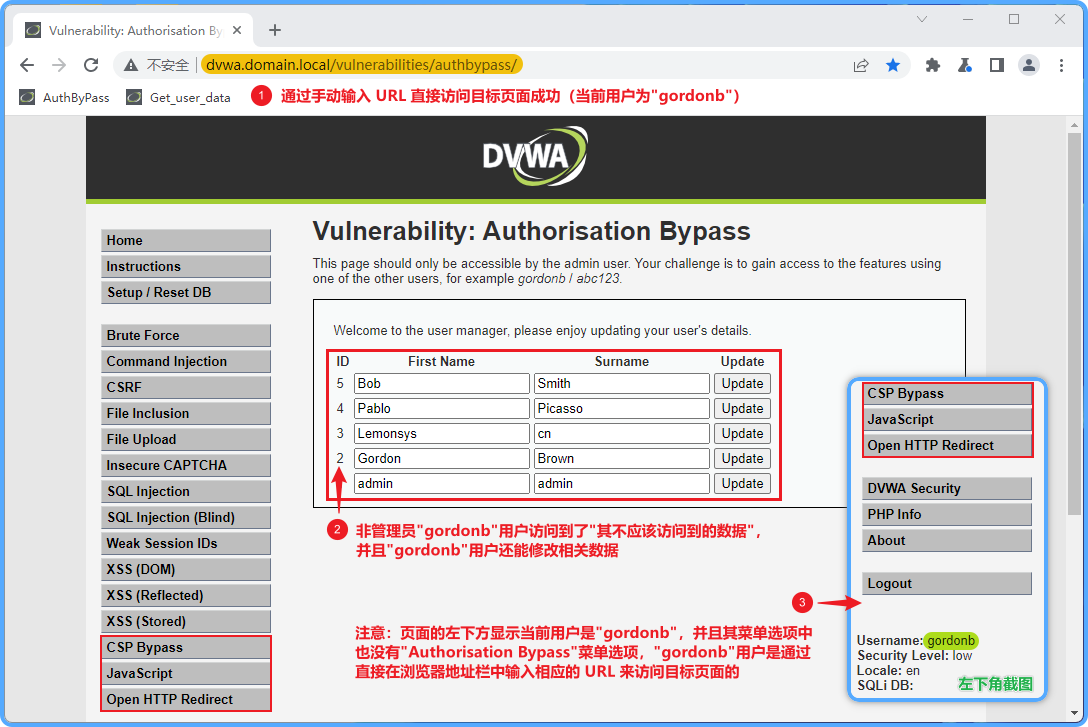
Task: Open the XSS (Reflected) page
Action: click(185, 595)
